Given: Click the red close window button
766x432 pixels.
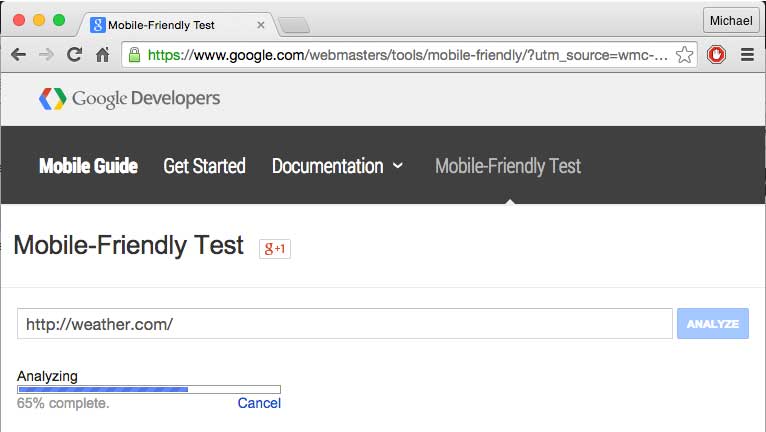Looking at the screenshot, I should coord(19,20).
